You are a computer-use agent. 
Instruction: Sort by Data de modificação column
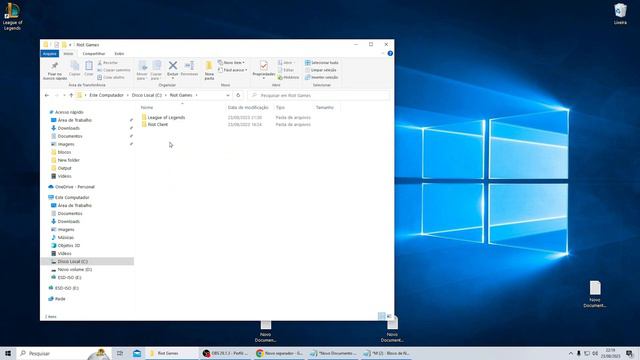point(248,108)
